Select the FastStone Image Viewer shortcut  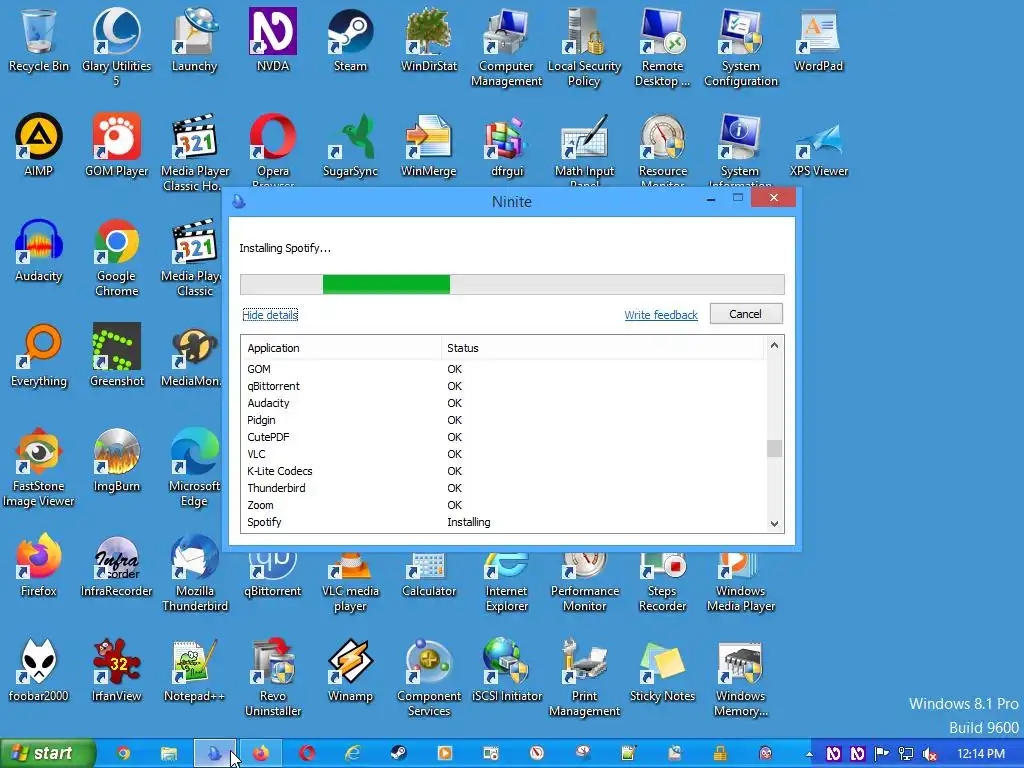click(39, 467)
